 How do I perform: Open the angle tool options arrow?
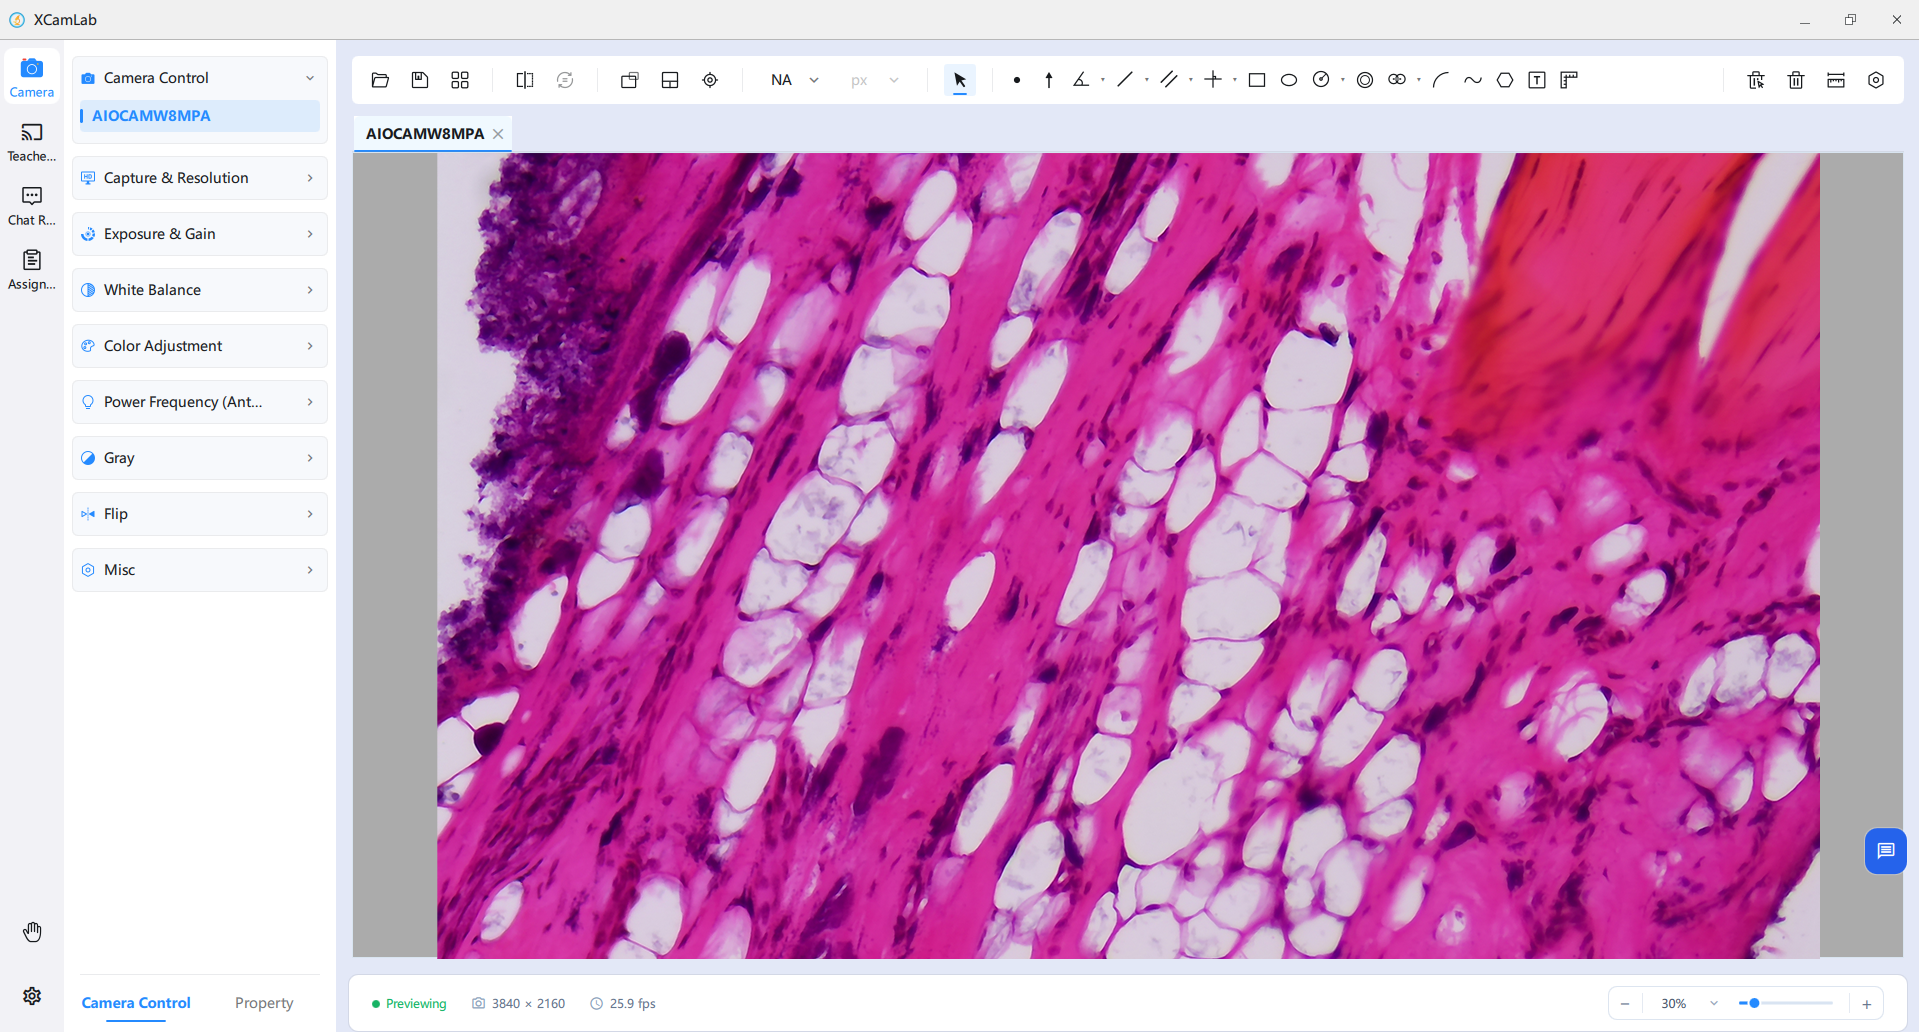[x=1103, y=80]
